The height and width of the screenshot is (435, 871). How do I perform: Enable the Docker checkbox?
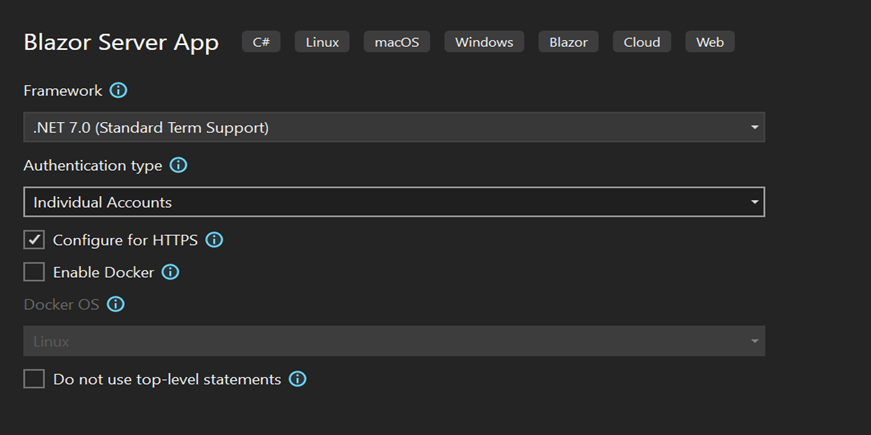pos(34,272)
